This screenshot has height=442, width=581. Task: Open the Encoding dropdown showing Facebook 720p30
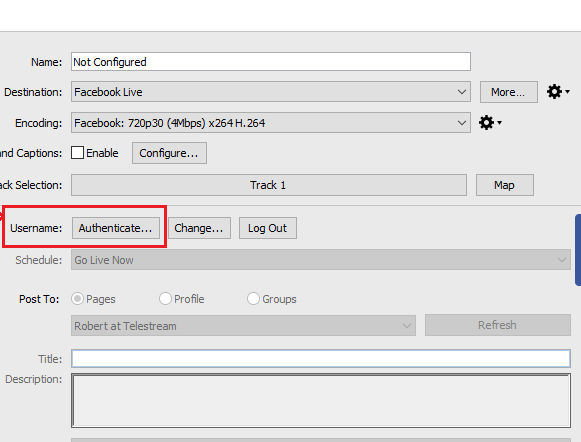click(271, 123)
